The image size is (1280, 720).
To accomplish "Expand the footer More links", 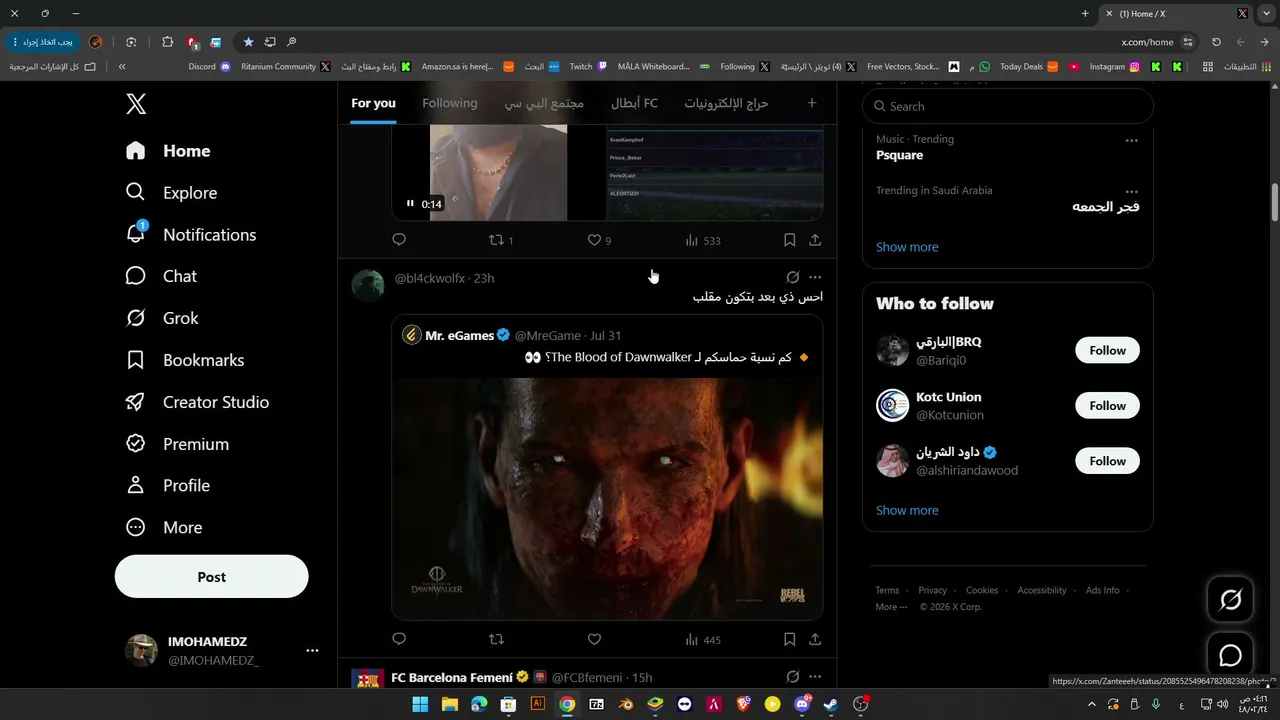I will coord(891,607).
